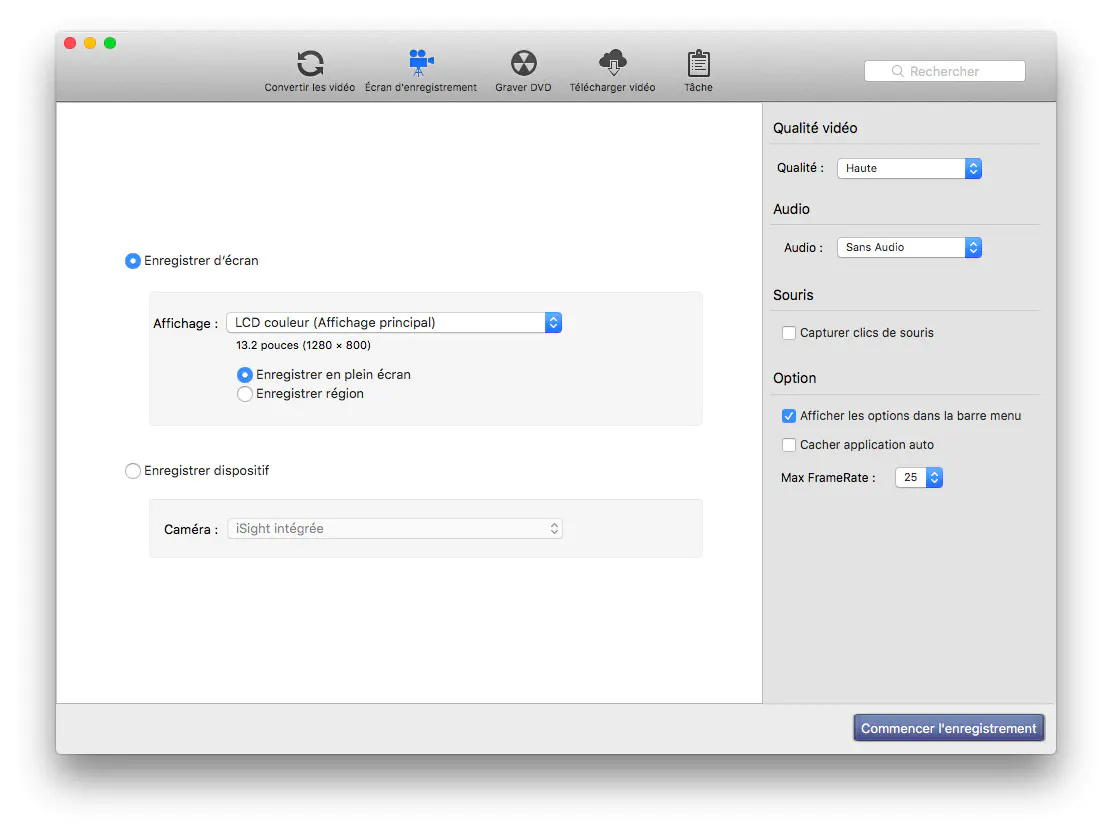Open the Graver DVD tool

pos(523,71)
